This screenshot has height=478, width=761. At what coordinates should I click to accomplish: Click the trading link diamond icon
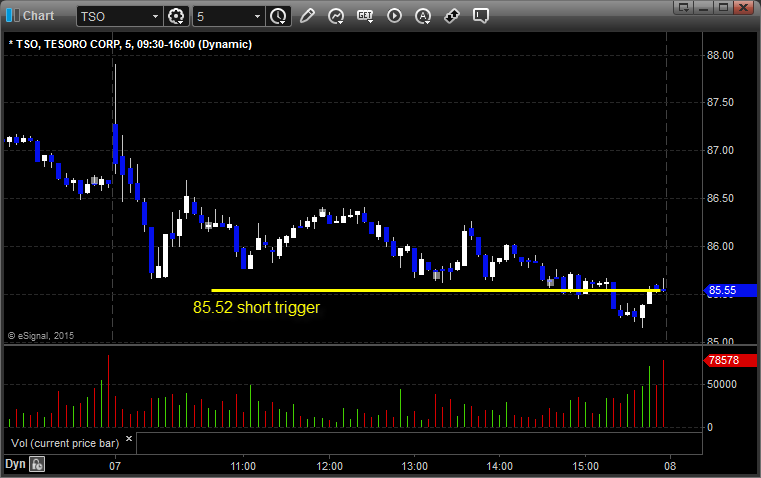(x=452, y=16)
